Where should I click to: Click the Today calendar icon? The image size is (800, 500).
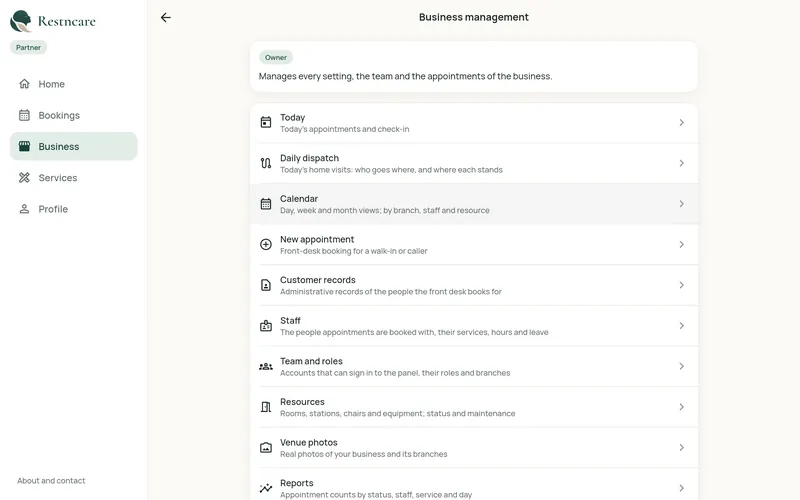[266, 122]
